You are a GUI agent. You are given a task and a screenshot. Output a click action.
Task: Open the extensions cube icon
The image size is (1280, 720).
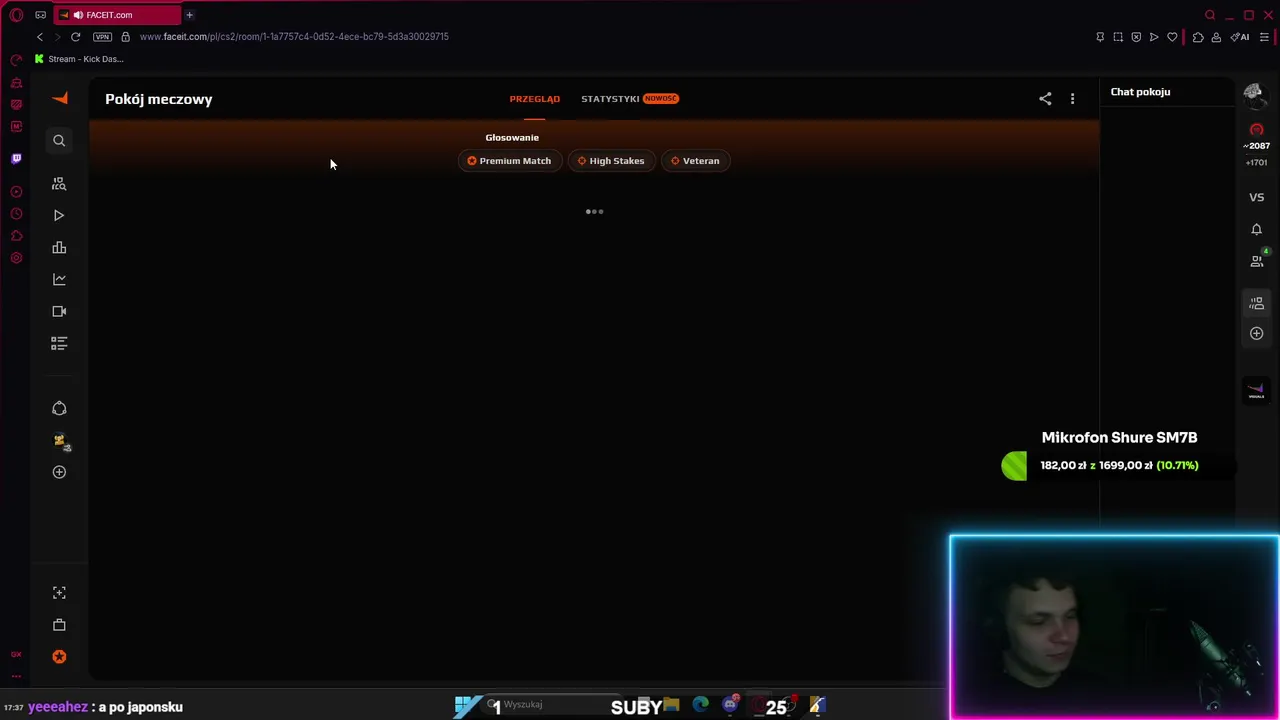click(x=1198, y=37)
